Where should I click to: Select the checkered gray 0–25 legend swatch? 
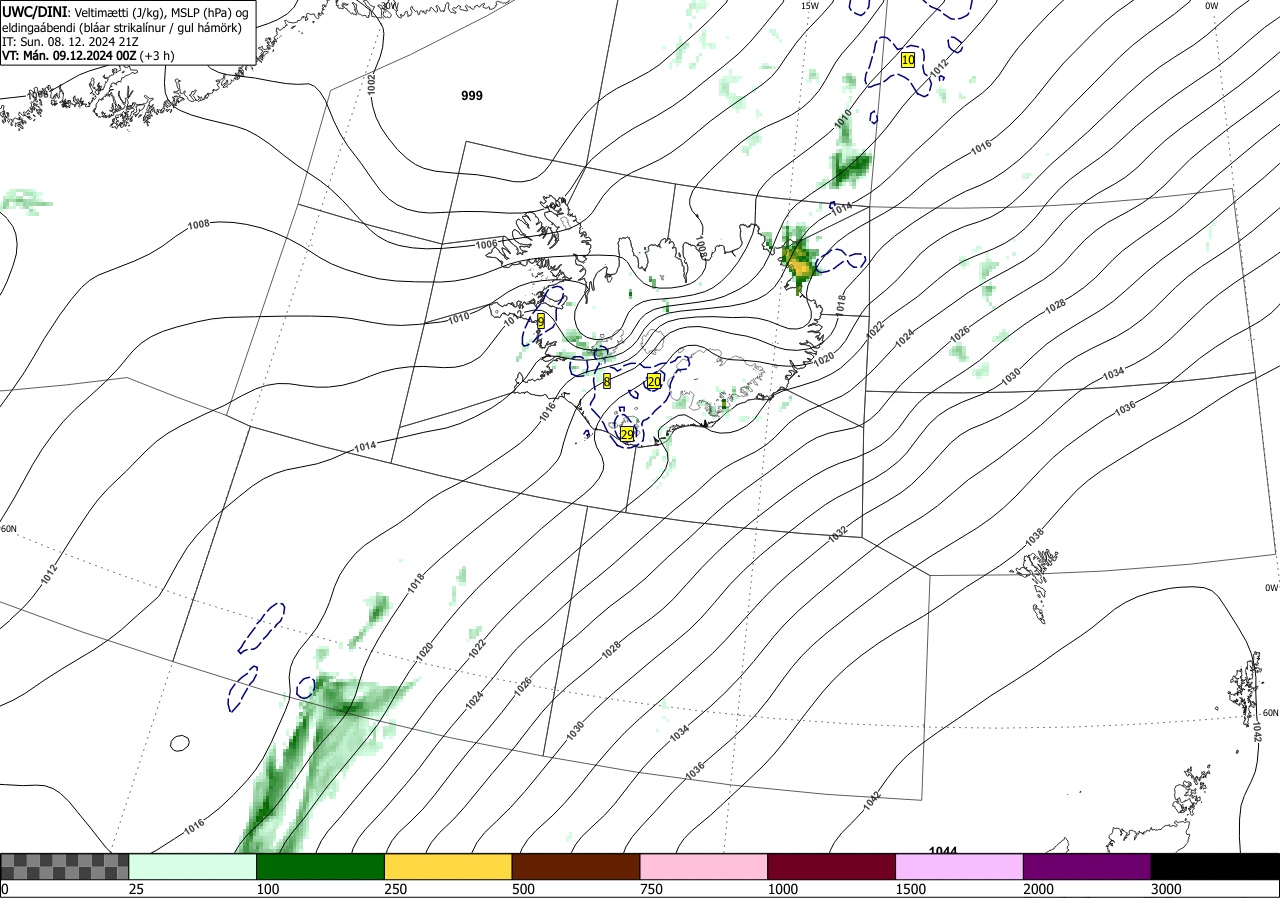click(x=64, y=866)
